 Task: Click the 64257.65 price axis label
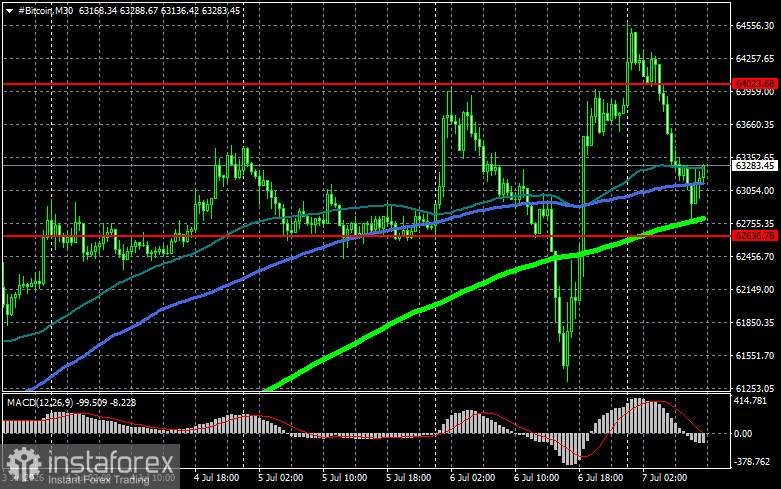tap(755, 59)
